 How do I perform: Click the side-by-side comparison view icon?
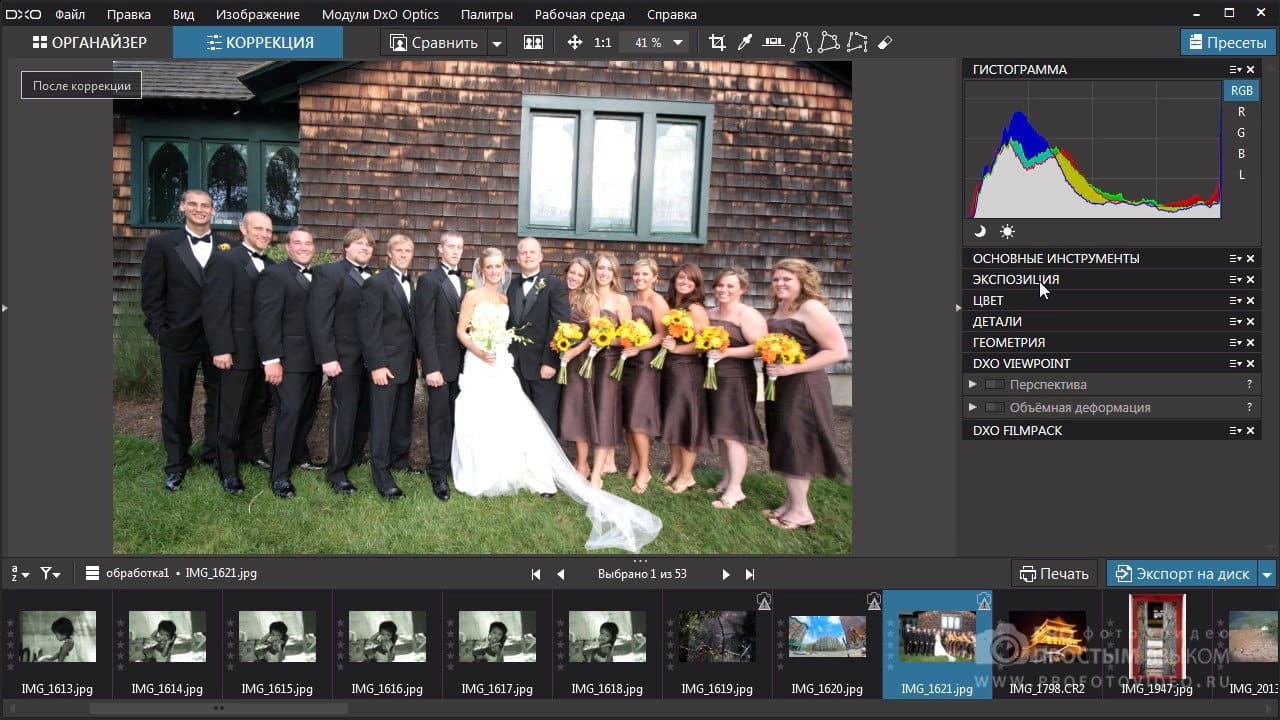[x=533, y=43]
